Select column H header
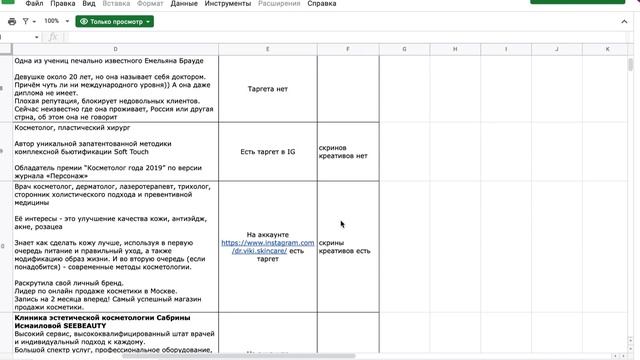 [455, 49]
